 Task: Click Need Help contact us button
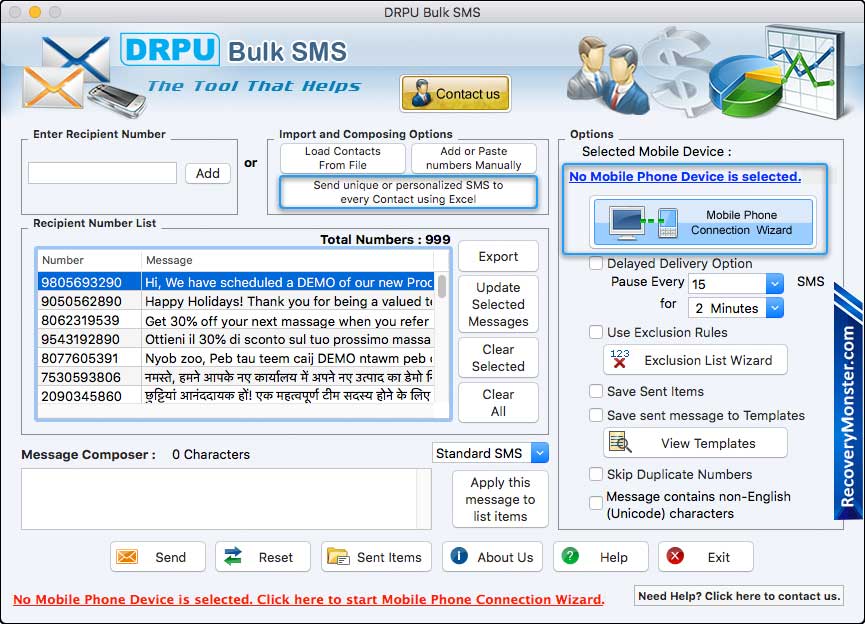[739, 596]
